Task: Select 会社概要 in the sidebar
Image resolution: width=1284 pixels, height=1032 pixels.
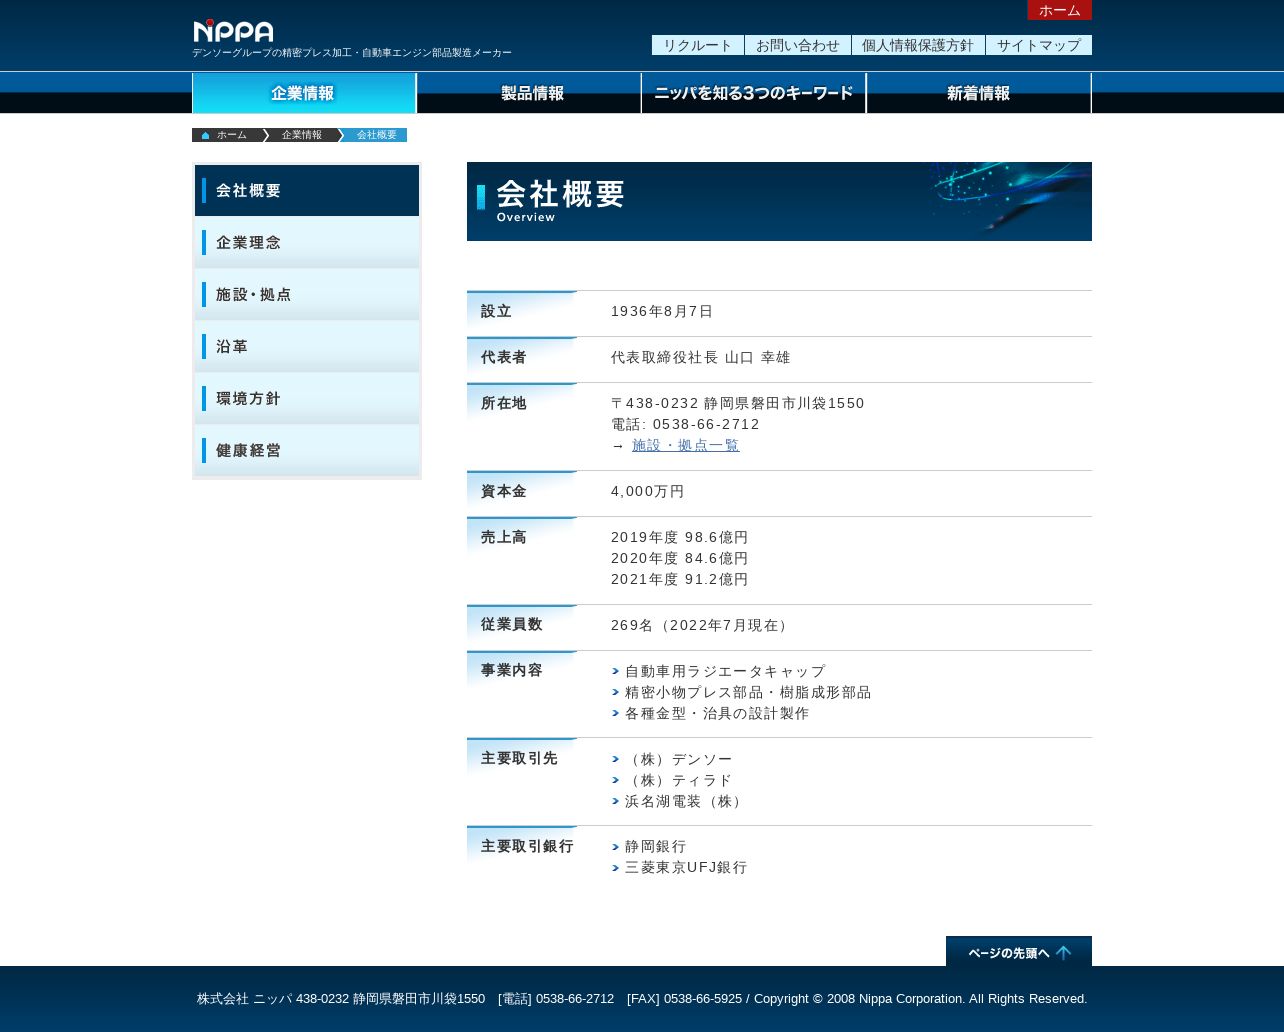Action: [x=307, y=190]
